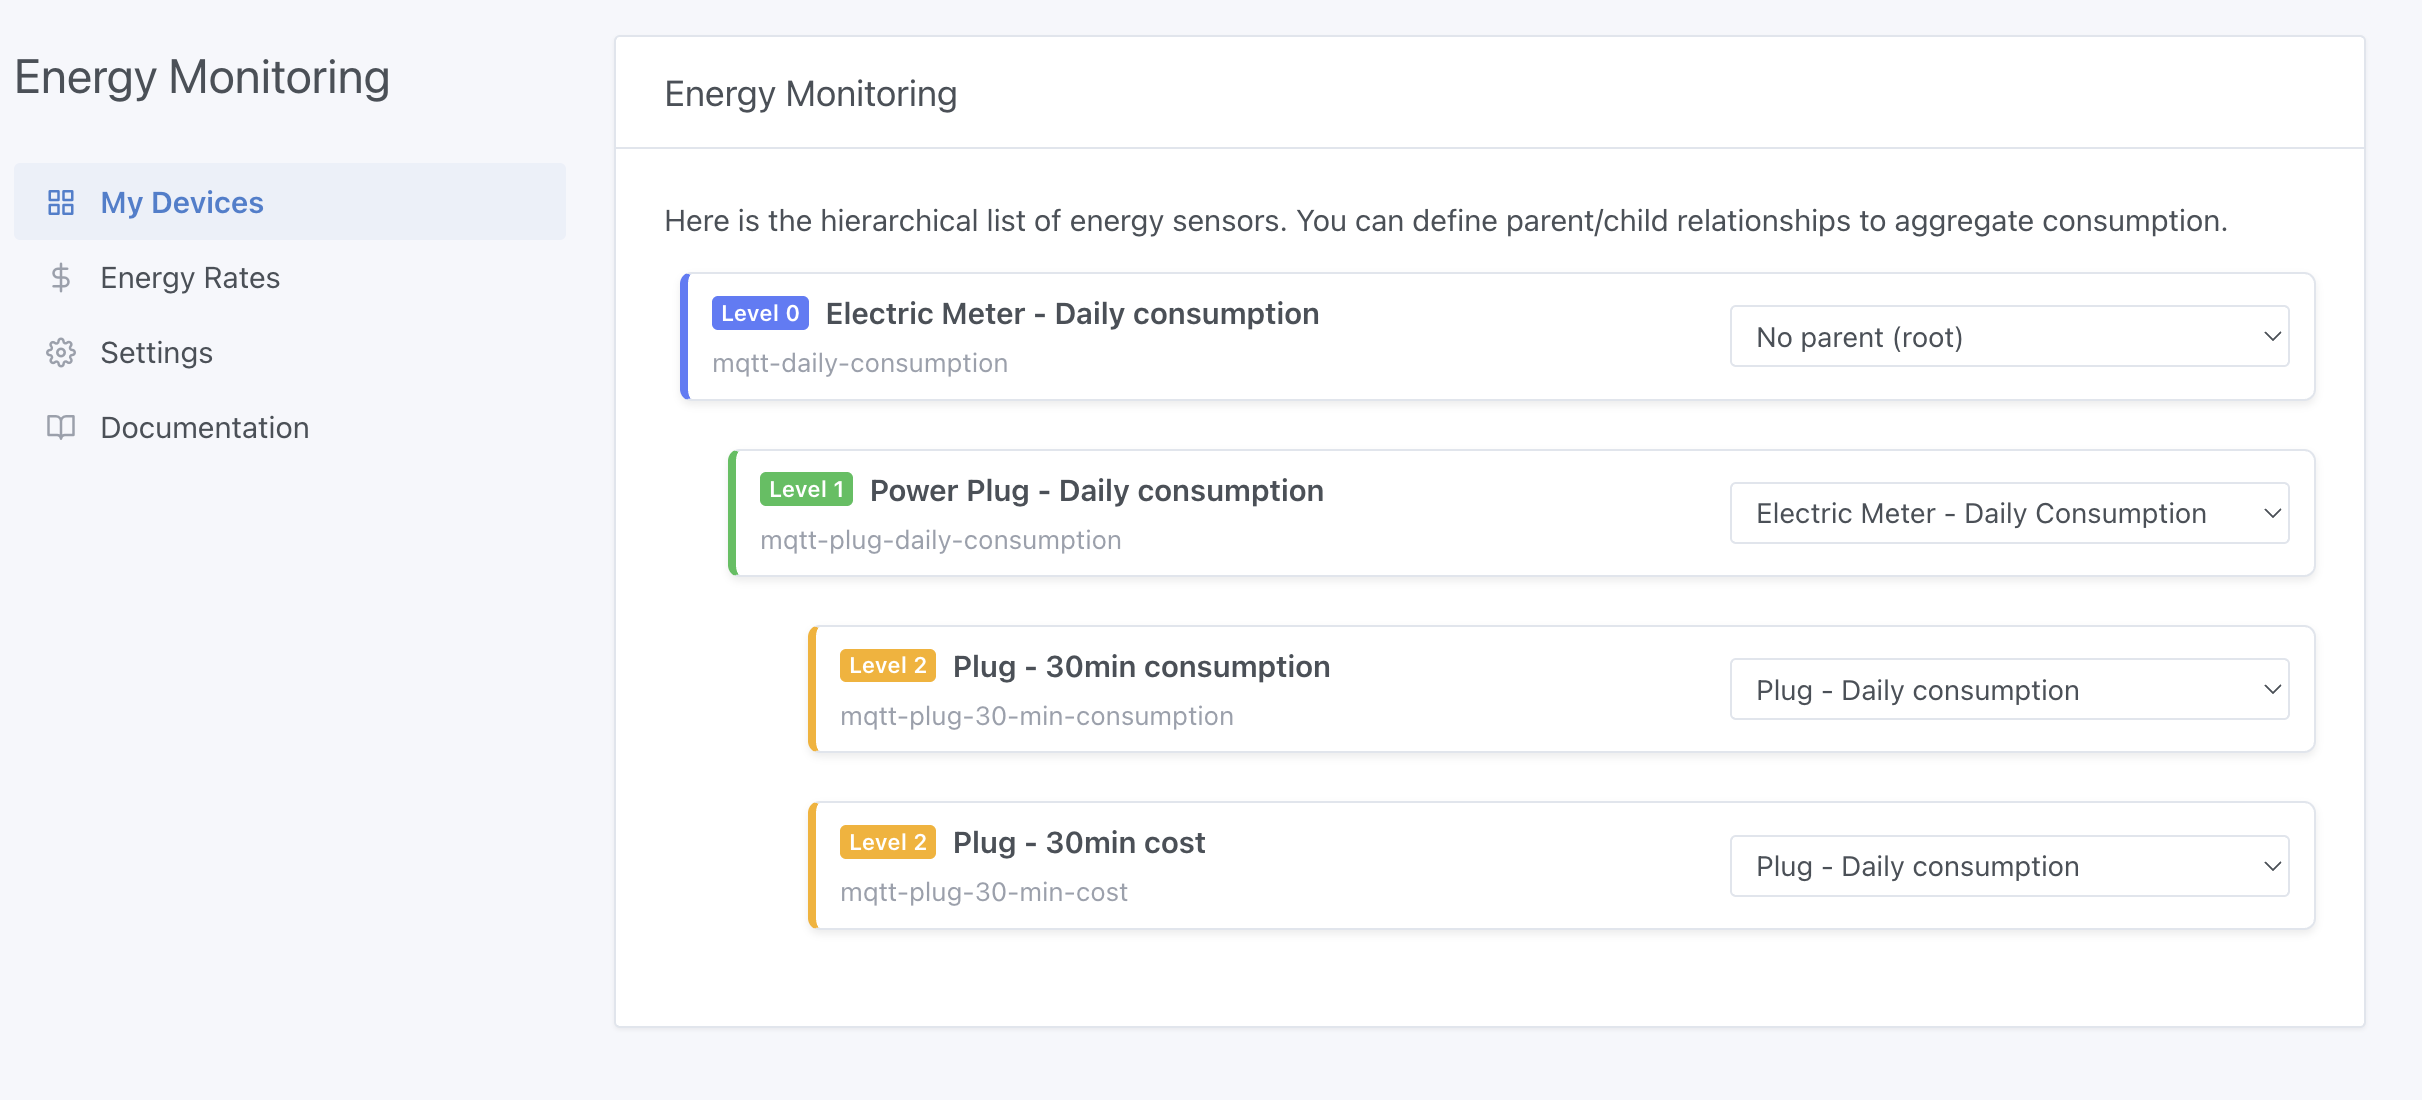2422x1100 pixels.
Task: Click the mqtt-plug-daily-consumption sensor label
Action: [941, 539]
